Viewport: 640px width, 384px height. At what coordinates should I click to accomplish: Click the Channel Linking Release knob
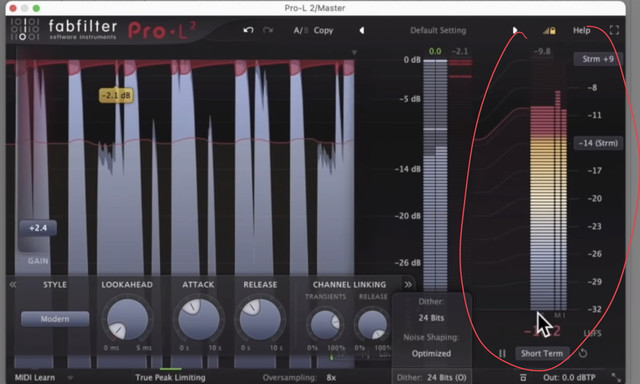(x=372, y=325)
